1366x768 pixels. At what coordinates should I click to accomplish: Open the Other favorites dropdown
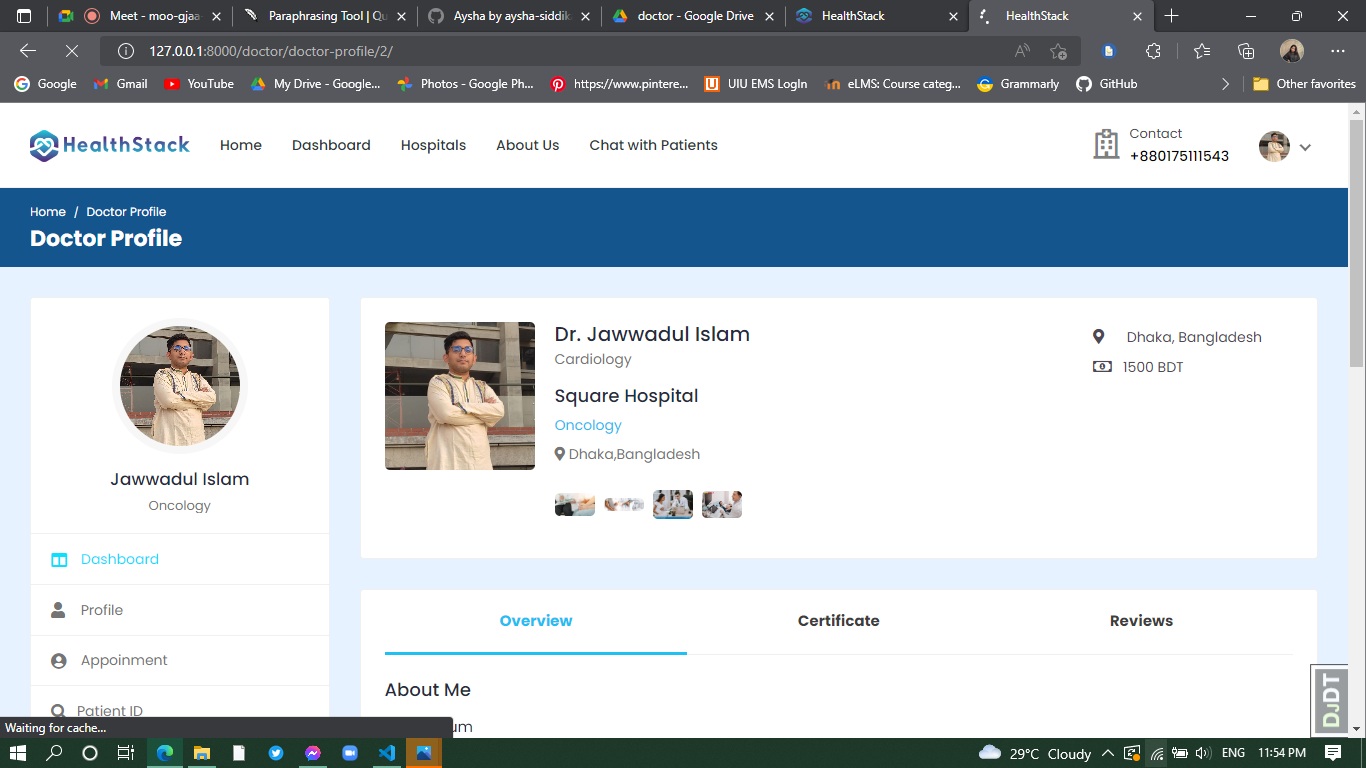(1304, 84)
